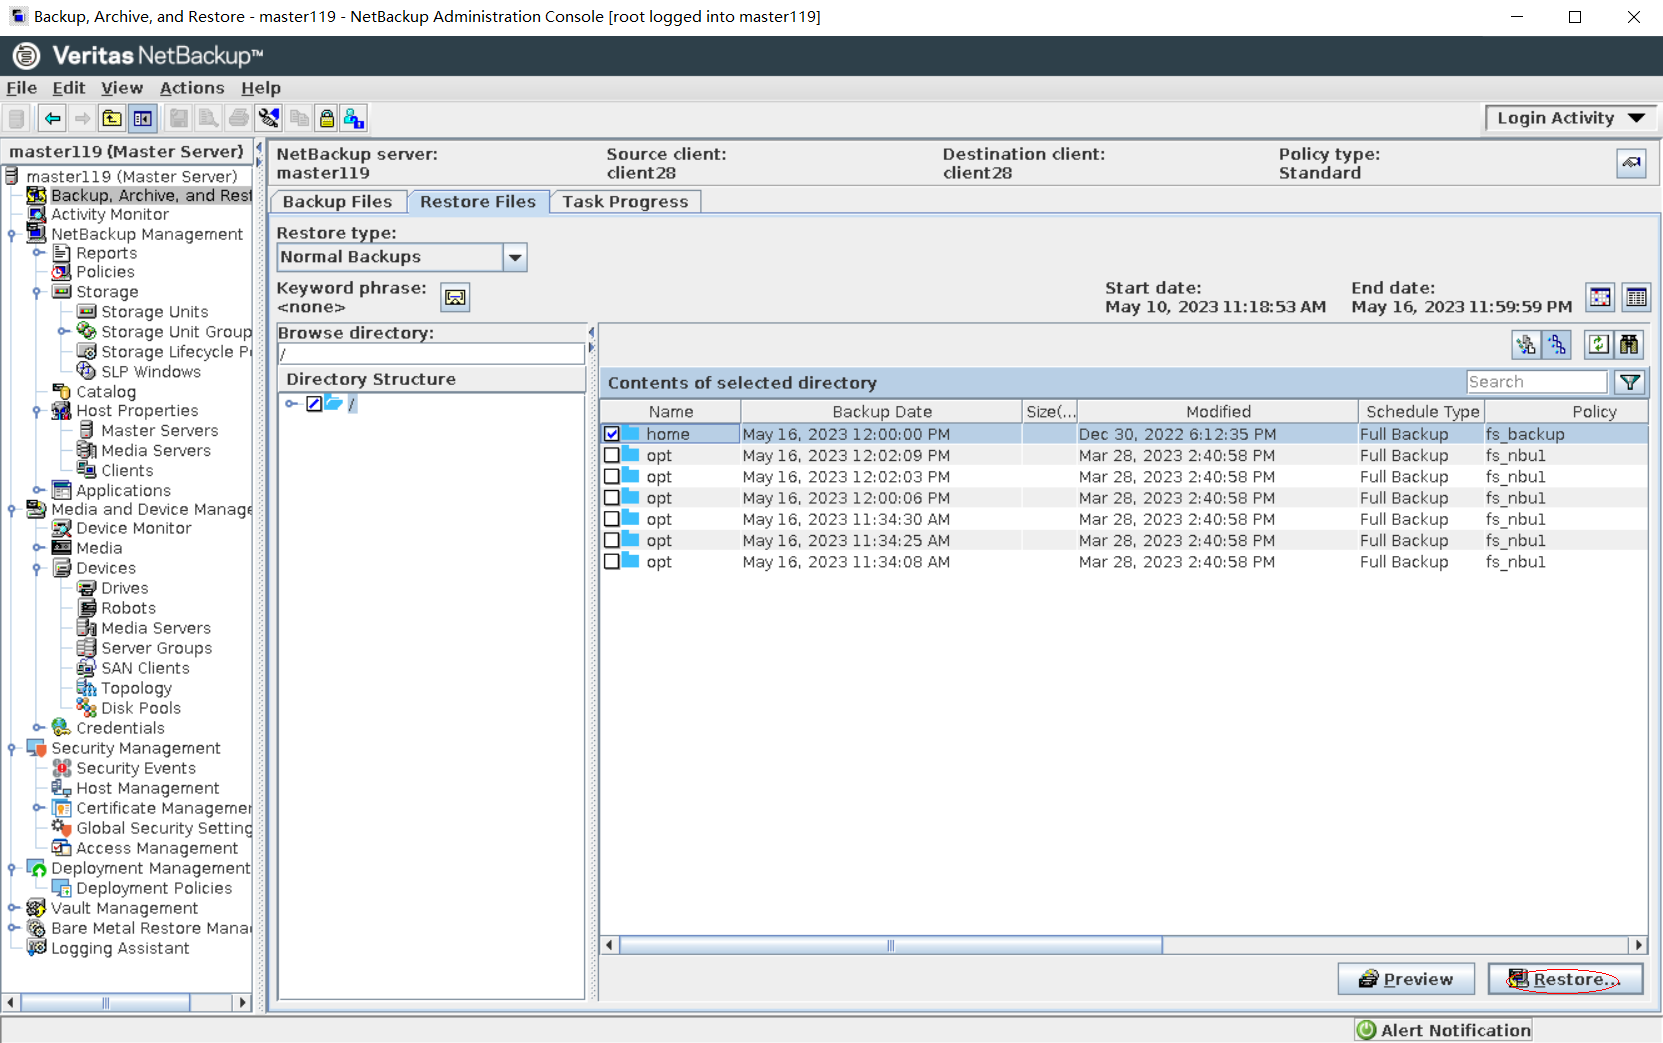Toggle the root directory checkbox in tree

pyautogui.click(x=314, y=404)
